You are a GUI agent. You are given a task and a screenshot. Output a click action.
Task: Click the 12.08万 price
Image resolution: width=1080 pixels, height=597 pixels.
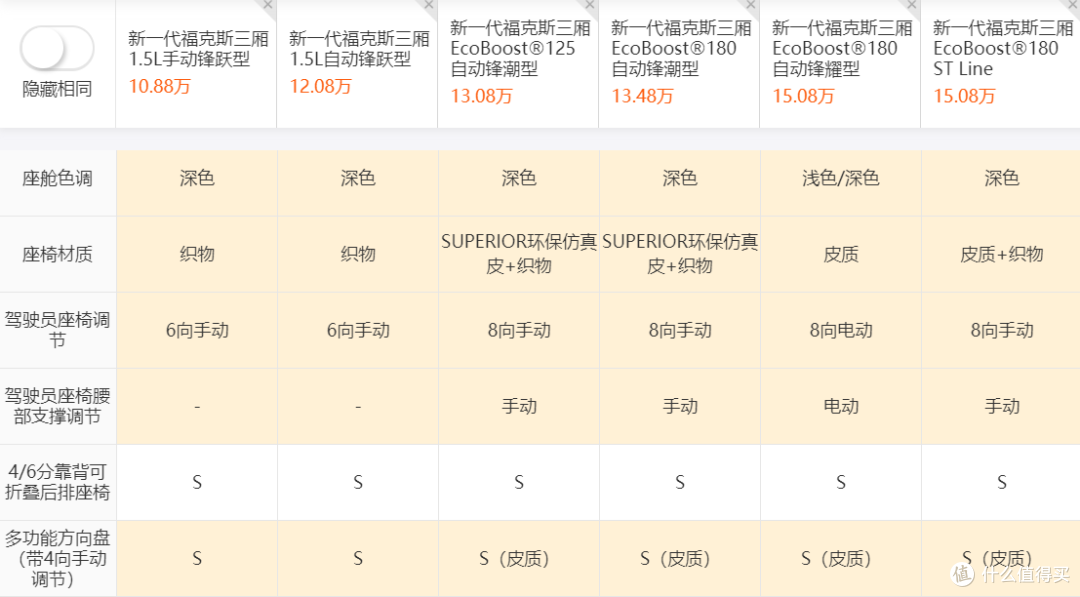tap(320, 87)
